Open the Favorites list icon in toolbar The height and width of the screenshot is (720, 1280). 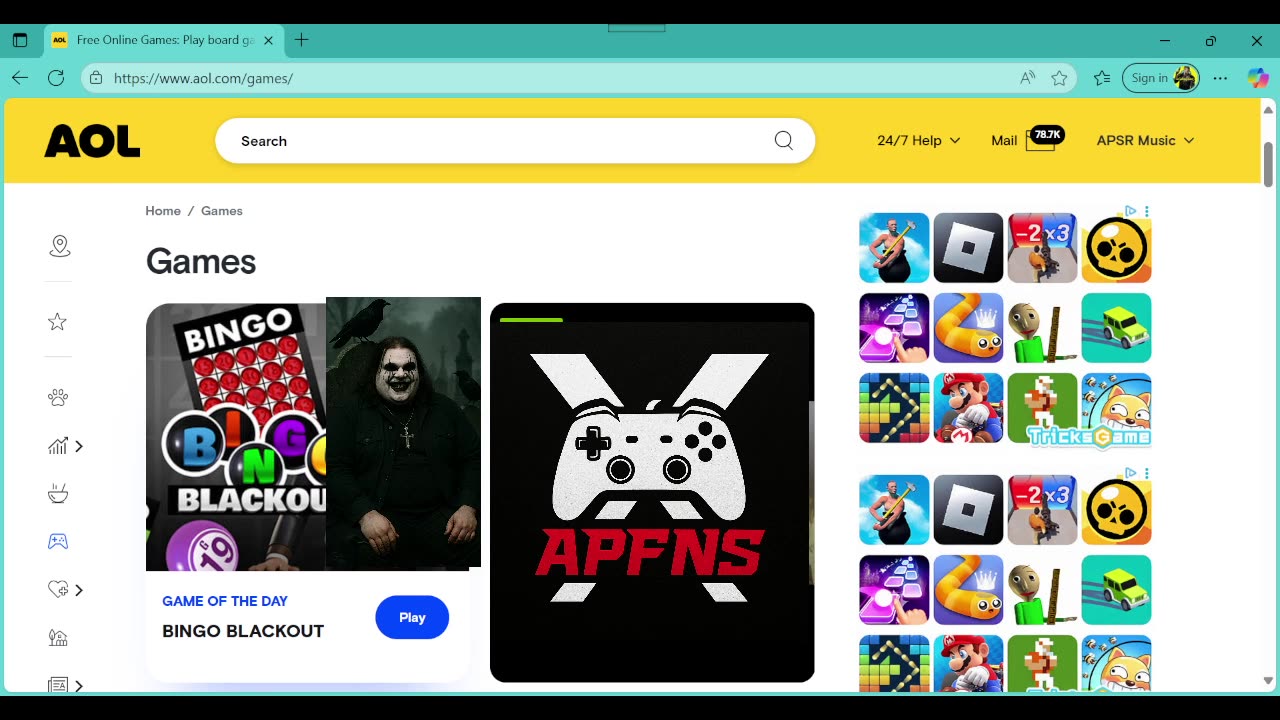(1102, 78)
